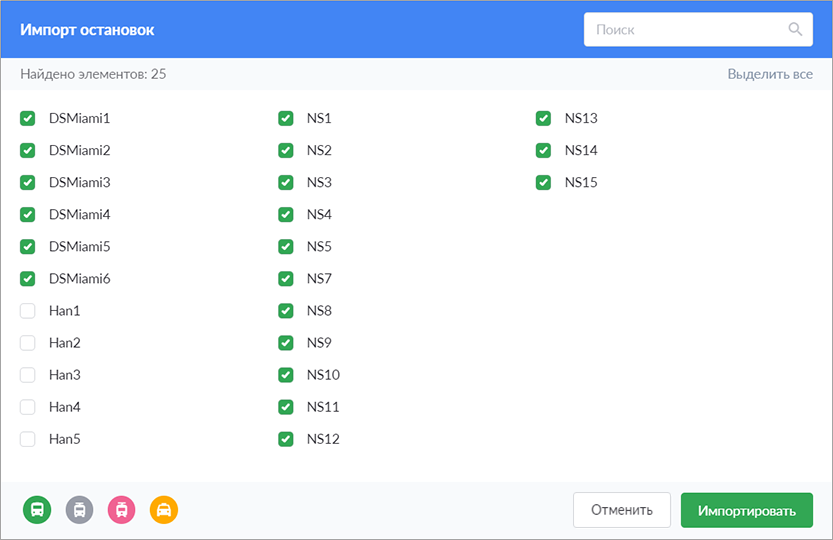This screenshot has width=833, height=540.
Task: Focus the Поиск search field
Action: 698,29
